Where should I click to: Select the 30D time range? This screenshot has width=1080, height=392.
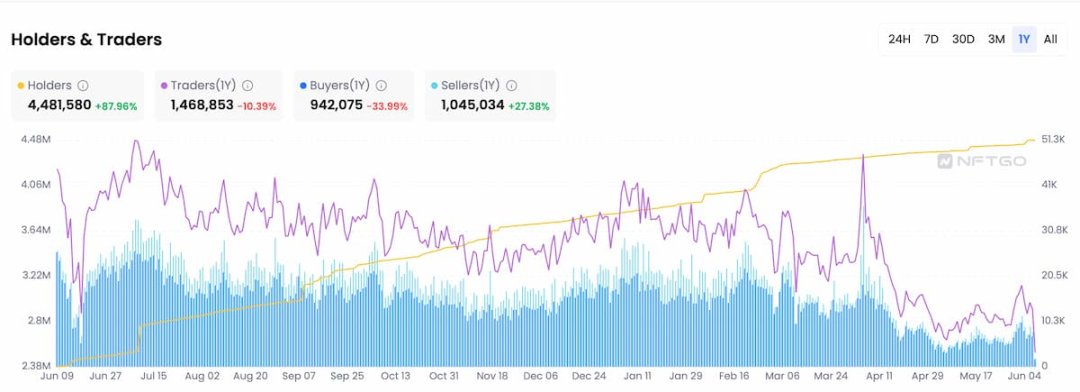tap(963, 39)
